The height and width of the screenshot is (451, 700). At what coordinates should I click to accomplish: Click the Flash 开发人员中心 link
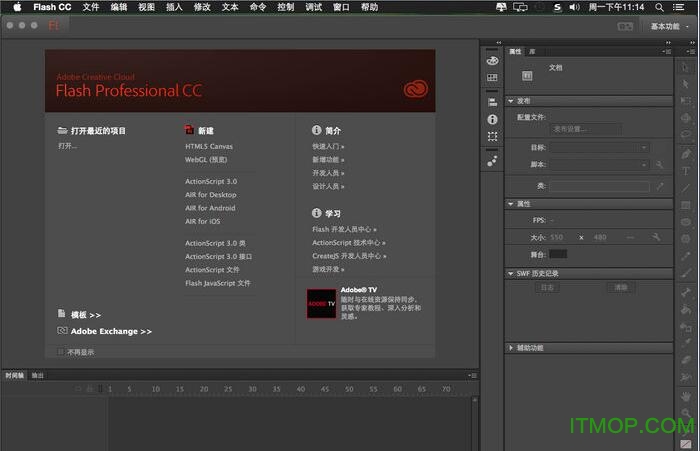pyautogui.click(x=344, y=229)
